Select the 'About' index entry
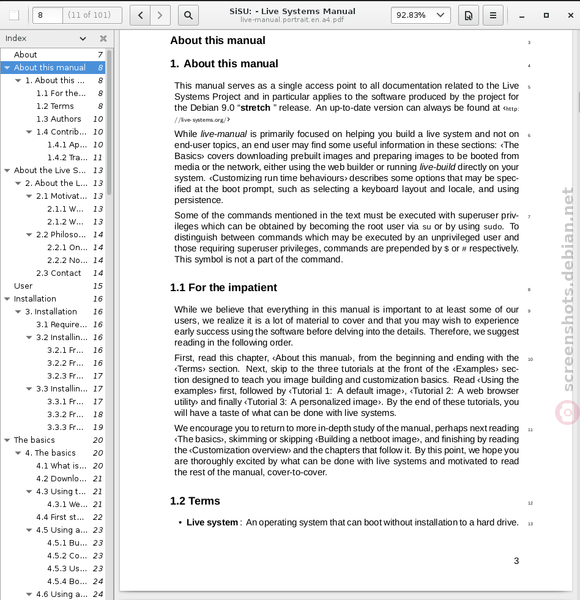Image resolution: width=580 pixels, height=600 pixels. point(54,55)
